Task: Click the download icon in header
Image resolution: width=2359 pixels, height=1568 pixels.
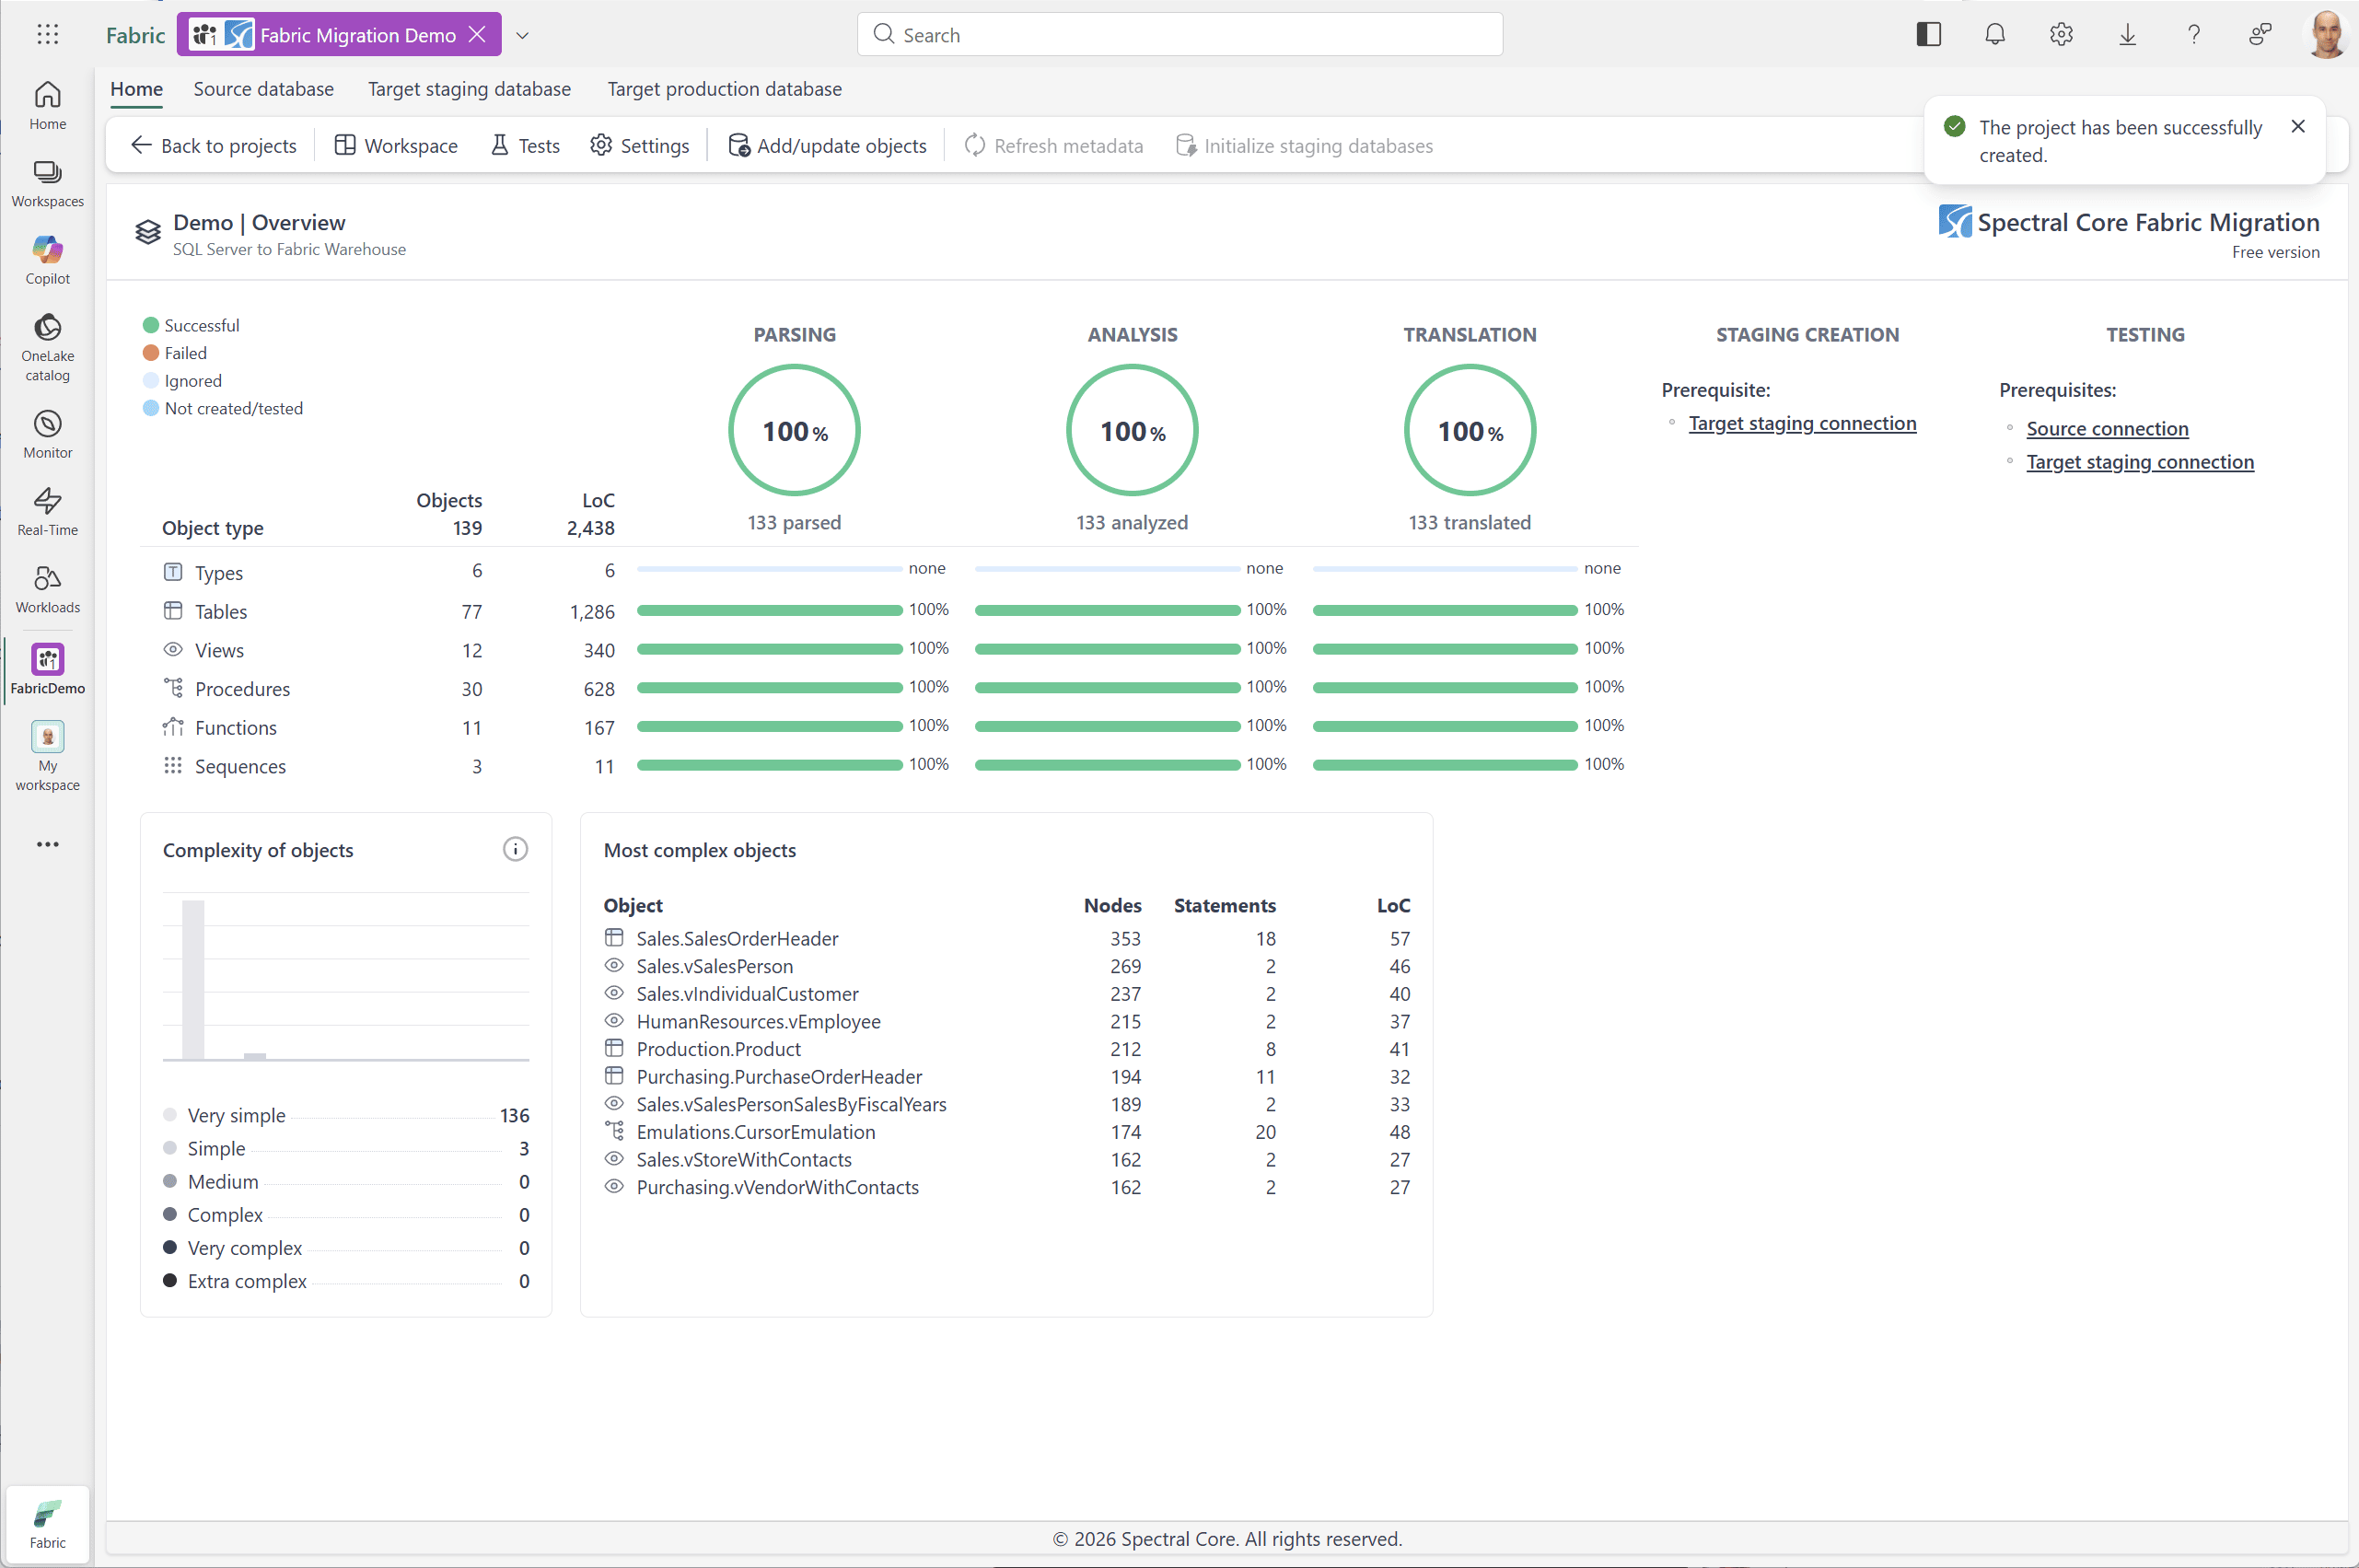Action: click(2127, 35)
